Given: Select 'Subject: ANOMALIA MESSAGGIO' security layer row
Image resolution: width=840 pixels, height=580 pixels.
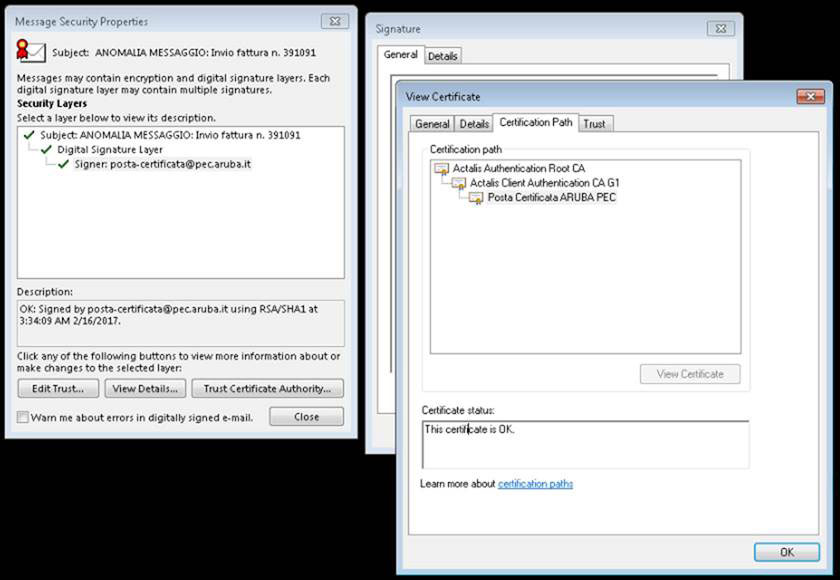Looking at the screenshot, I should point(170,135).
